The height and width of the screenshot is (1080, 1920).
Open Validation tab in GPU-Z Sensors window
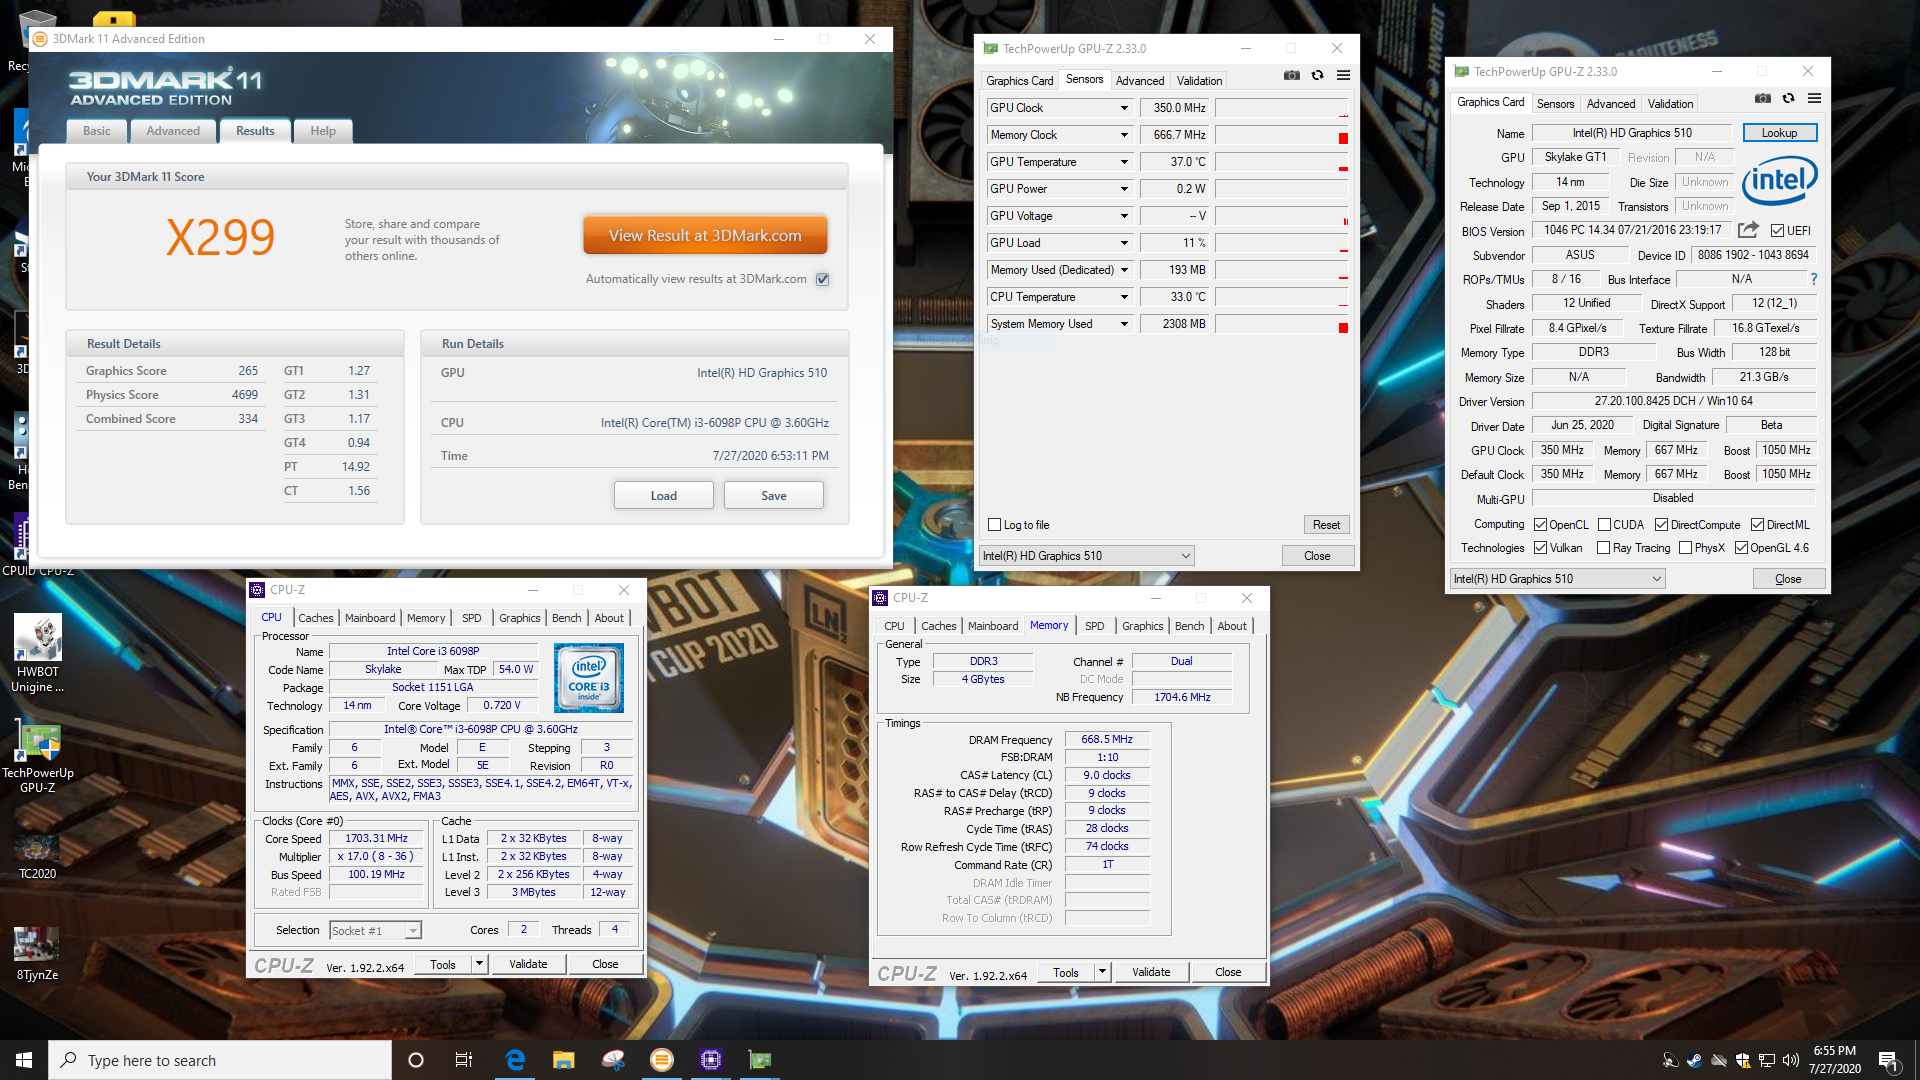click(x=1199, y=81)
